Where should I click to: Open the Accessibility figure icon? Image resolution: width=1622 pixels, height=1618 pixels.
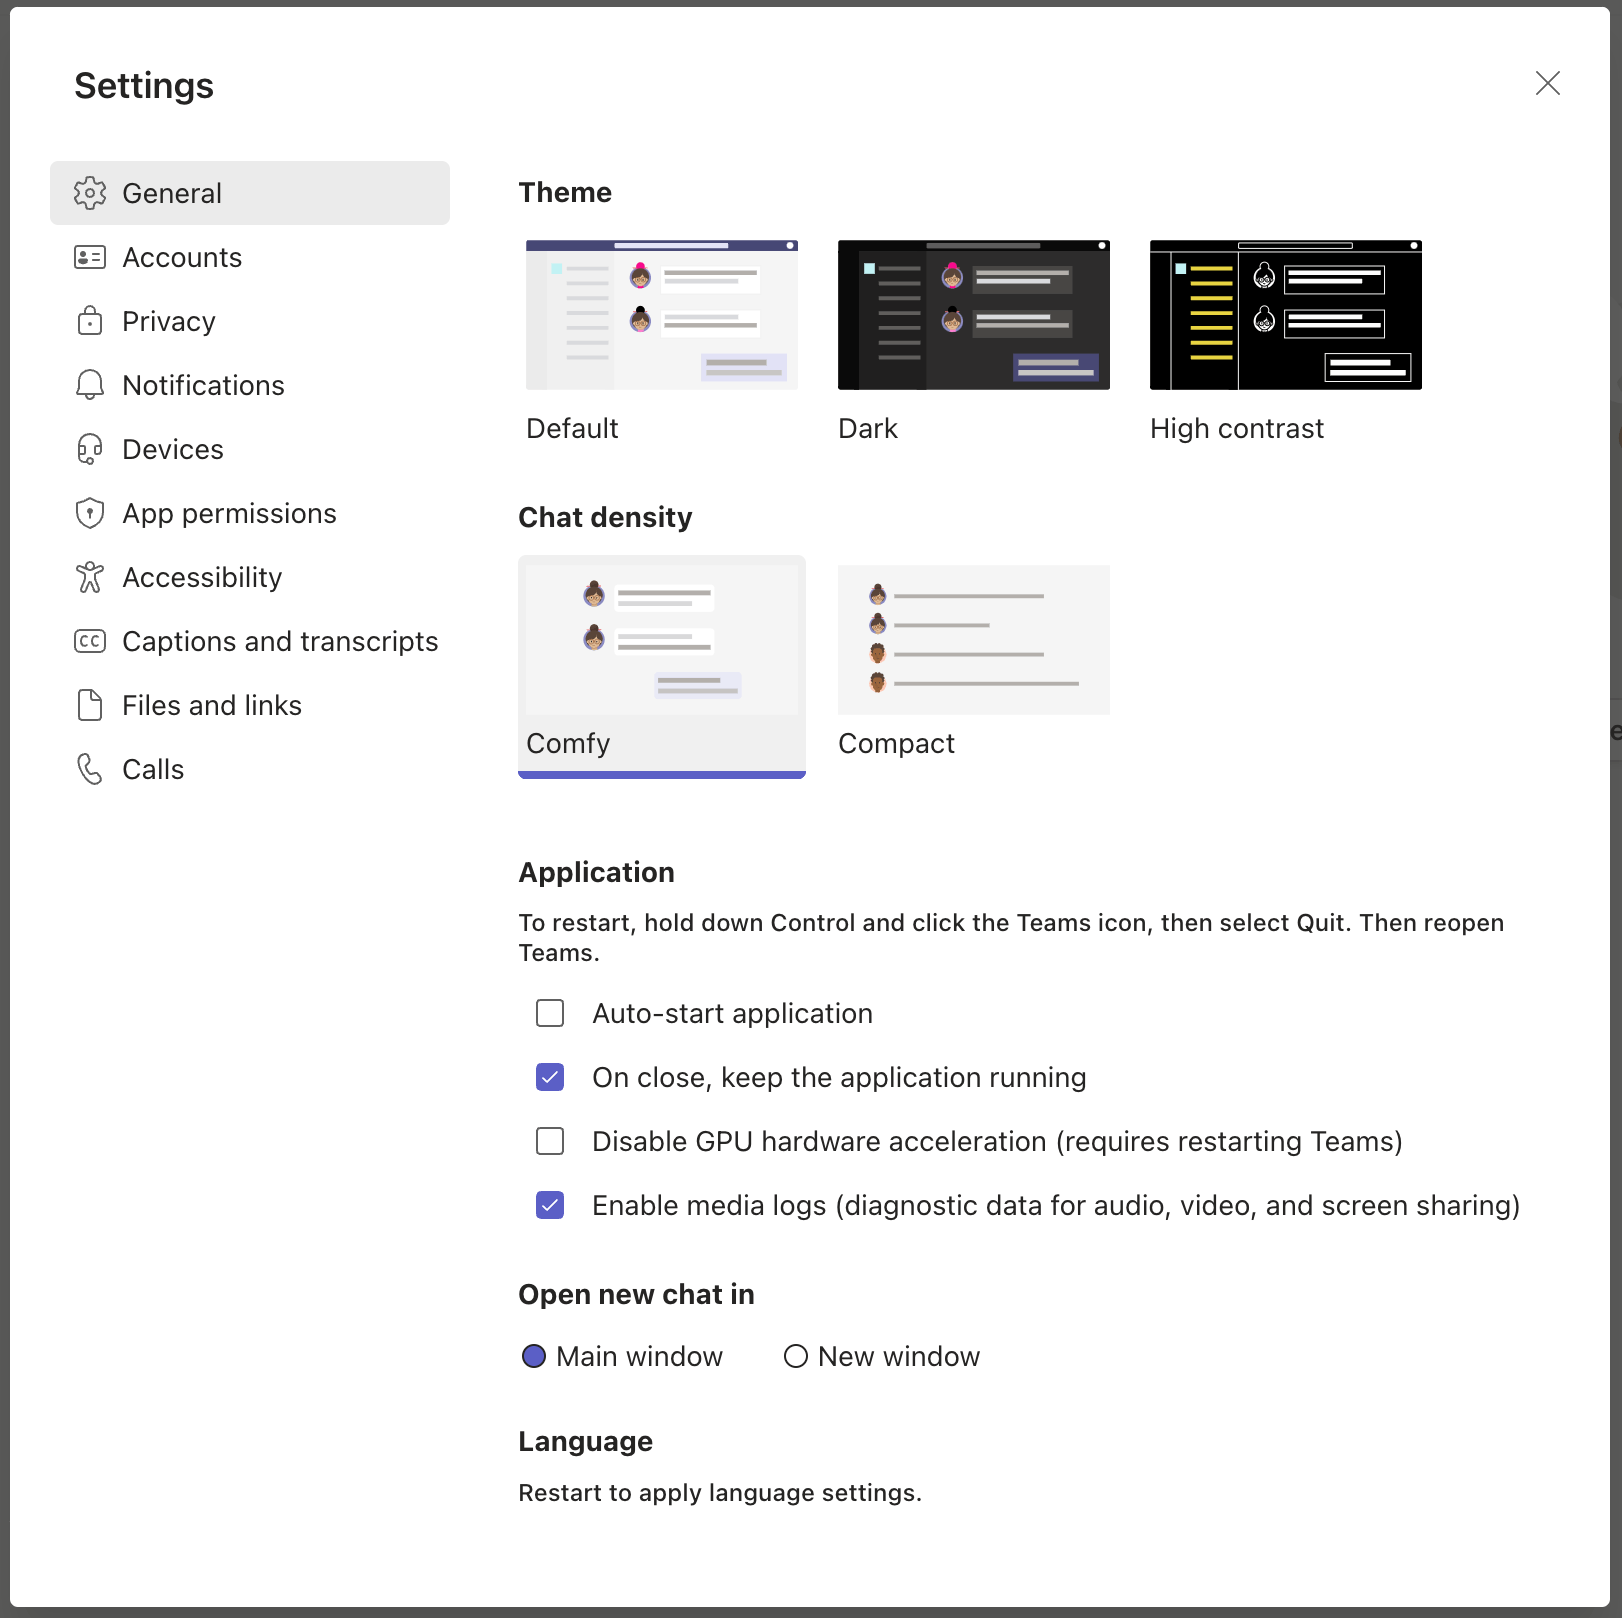[x=90, y=577]
